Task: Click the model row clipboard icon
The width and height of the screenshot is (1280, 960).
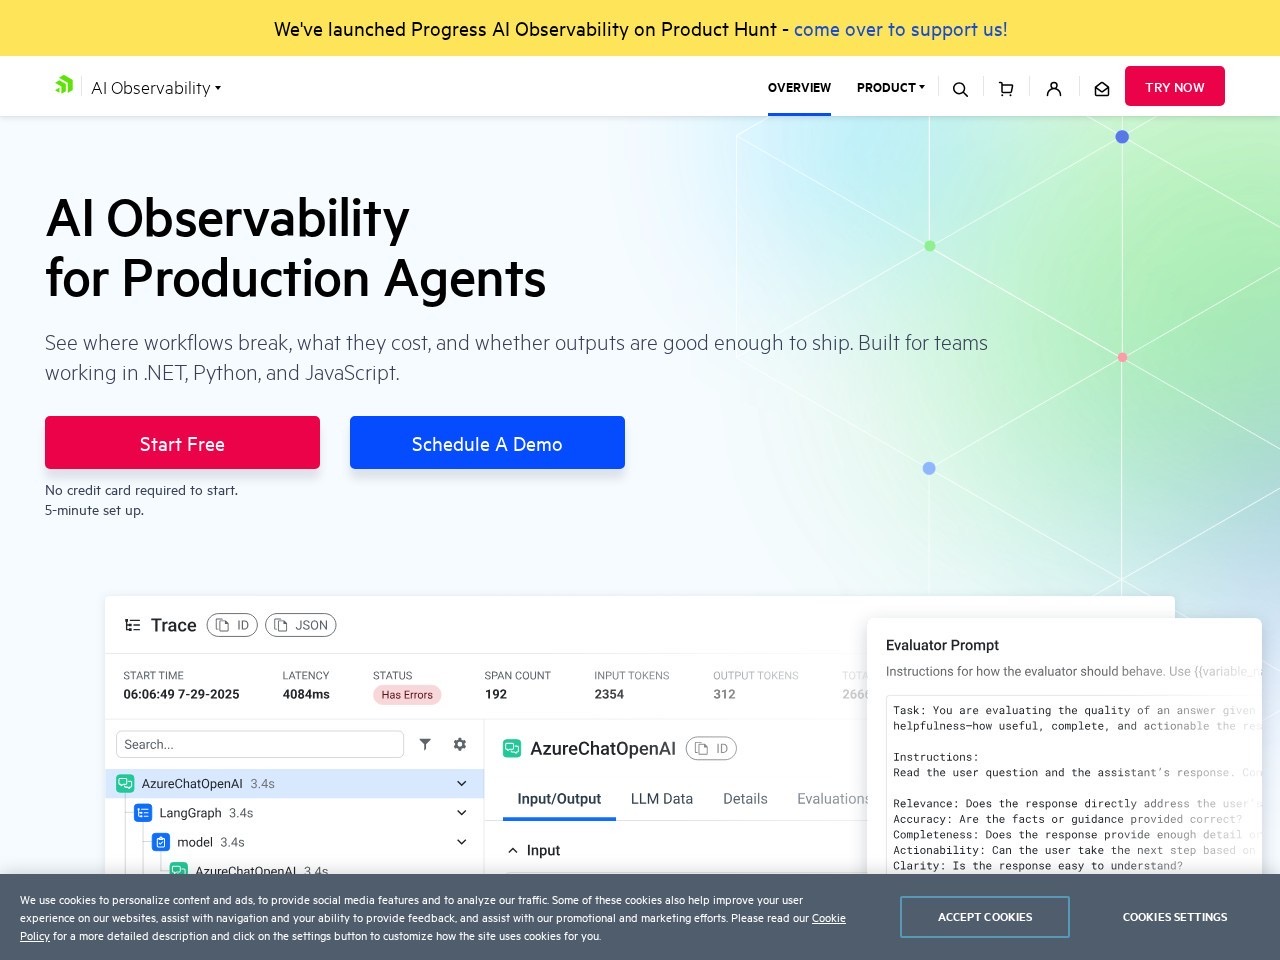Action: click(x=161, y=842)
